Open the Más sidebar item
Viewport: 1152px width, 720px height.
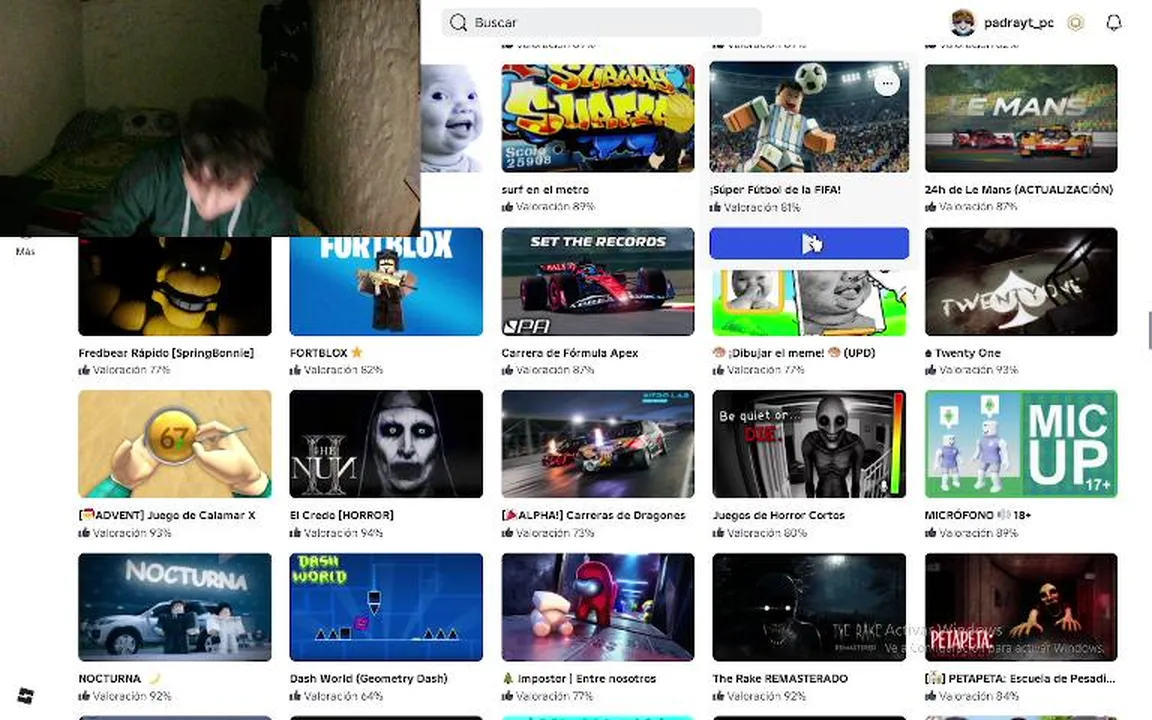coord(25,251)
